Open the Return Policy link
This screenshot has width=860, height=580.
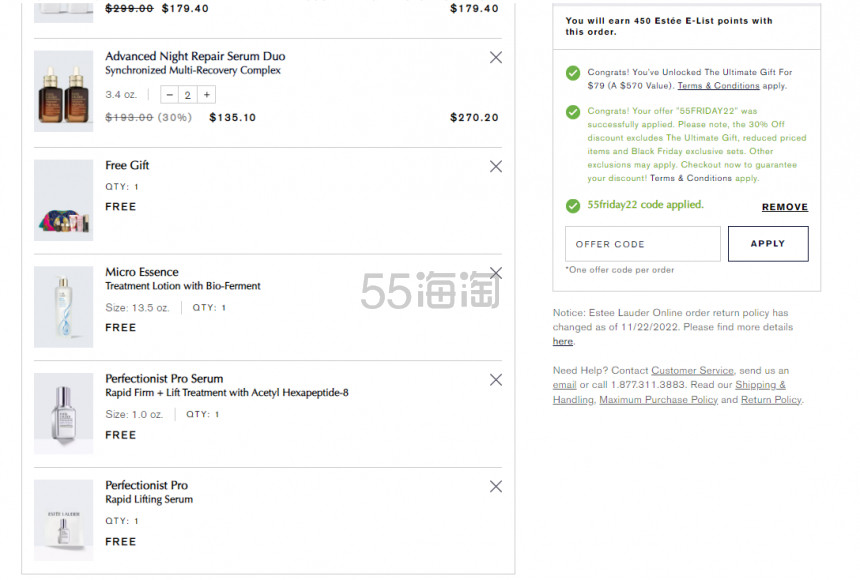771,399
